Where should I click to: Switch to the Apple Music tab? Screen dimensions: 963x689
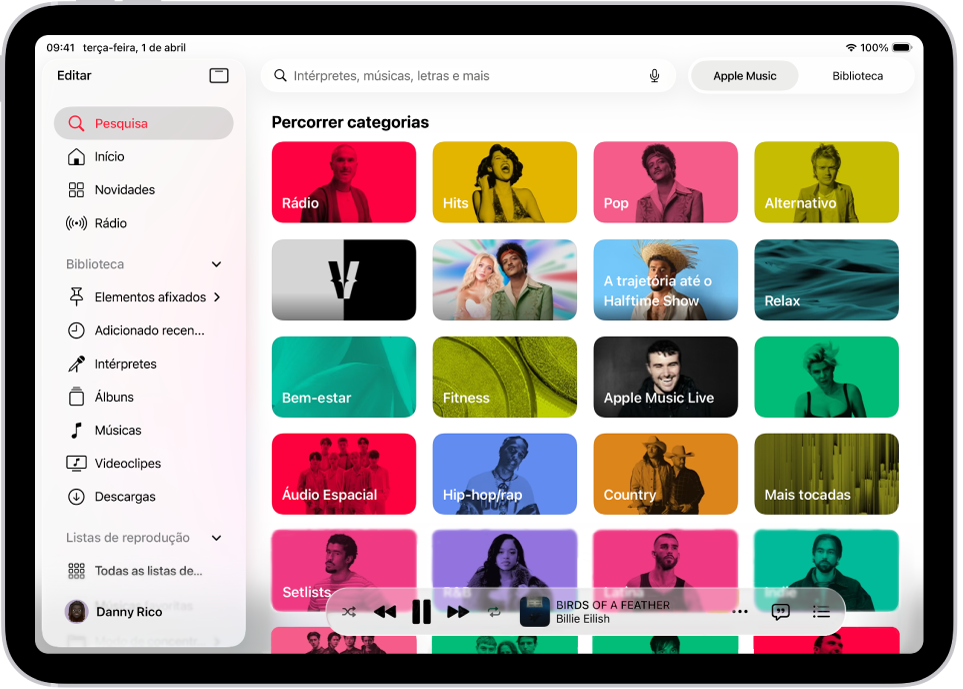(x=744, y=76)
